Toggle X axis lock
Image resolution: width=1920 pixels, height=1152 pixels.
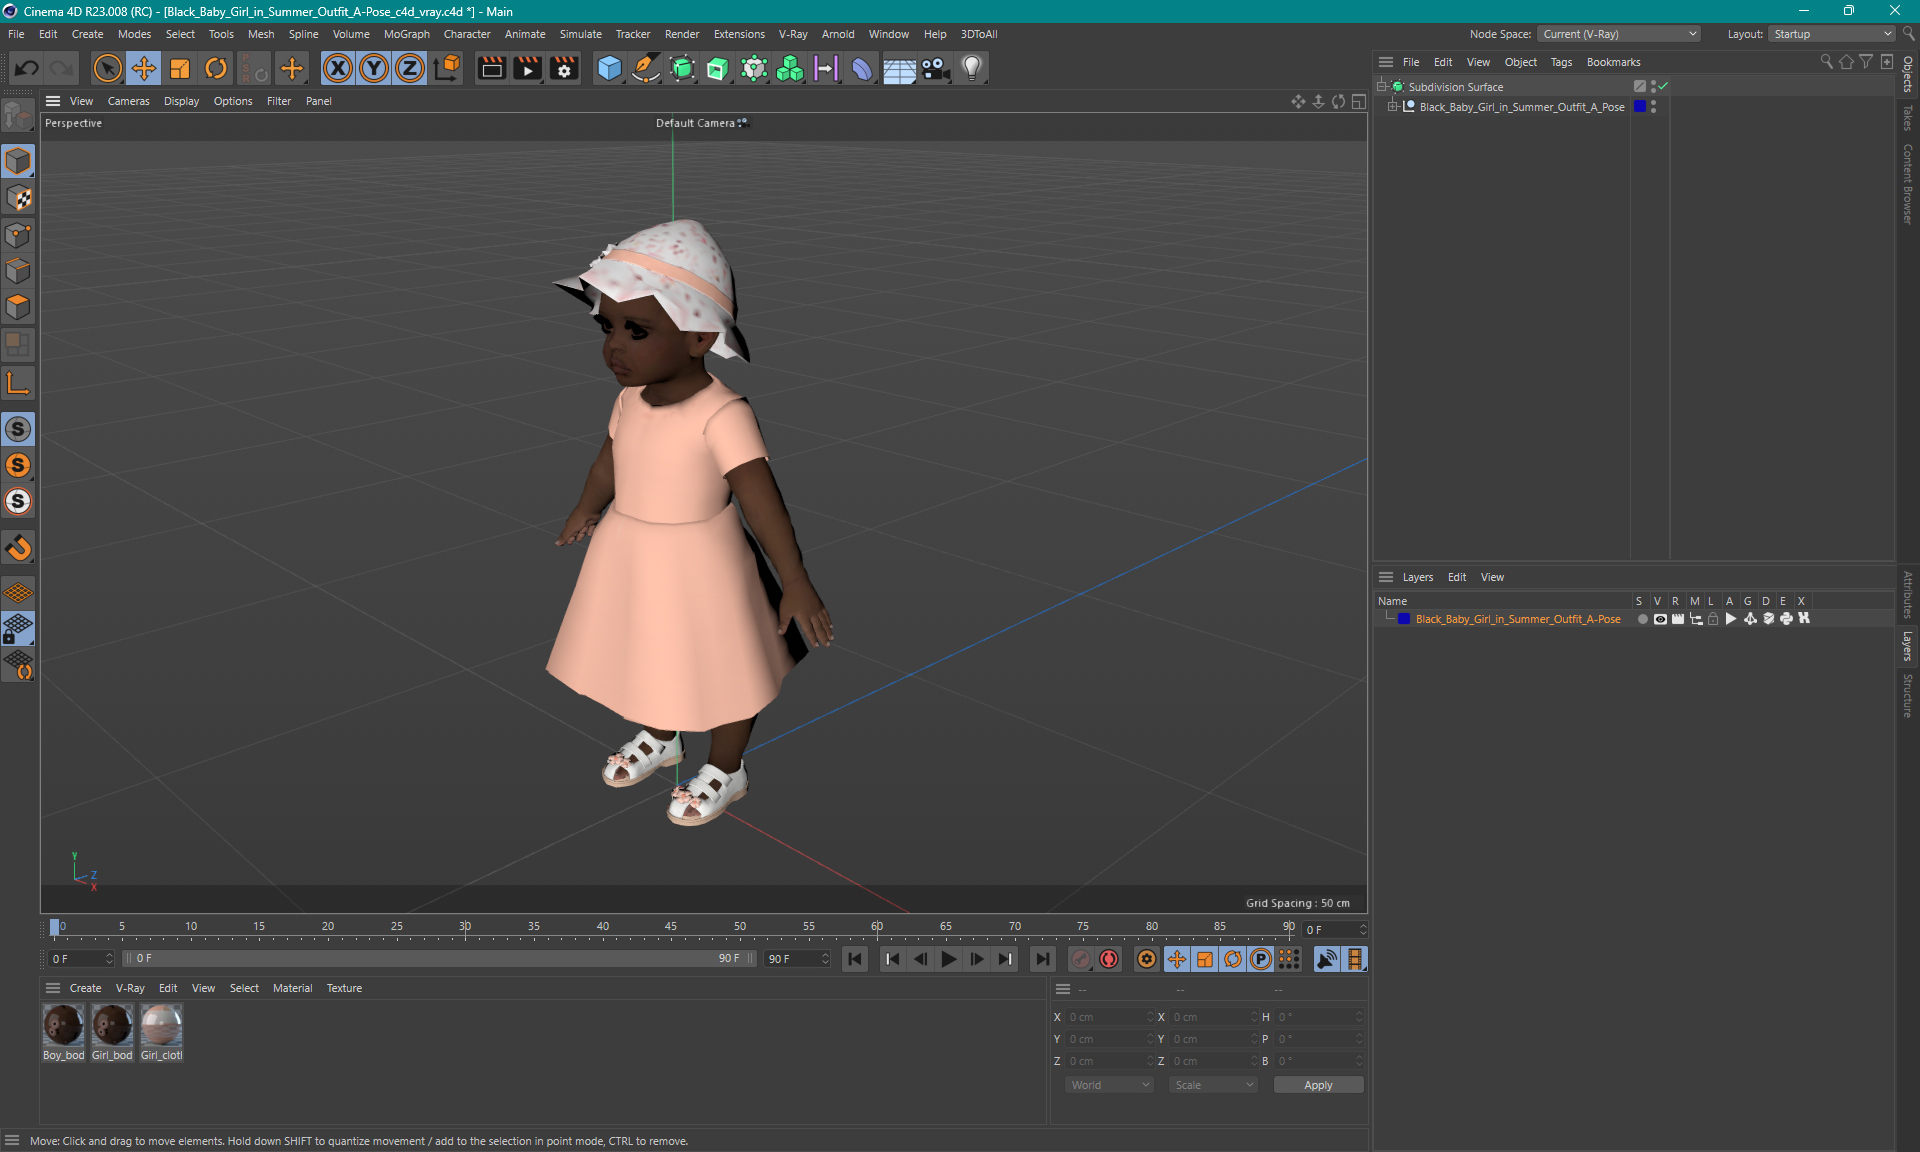click(x=338, y=68)
